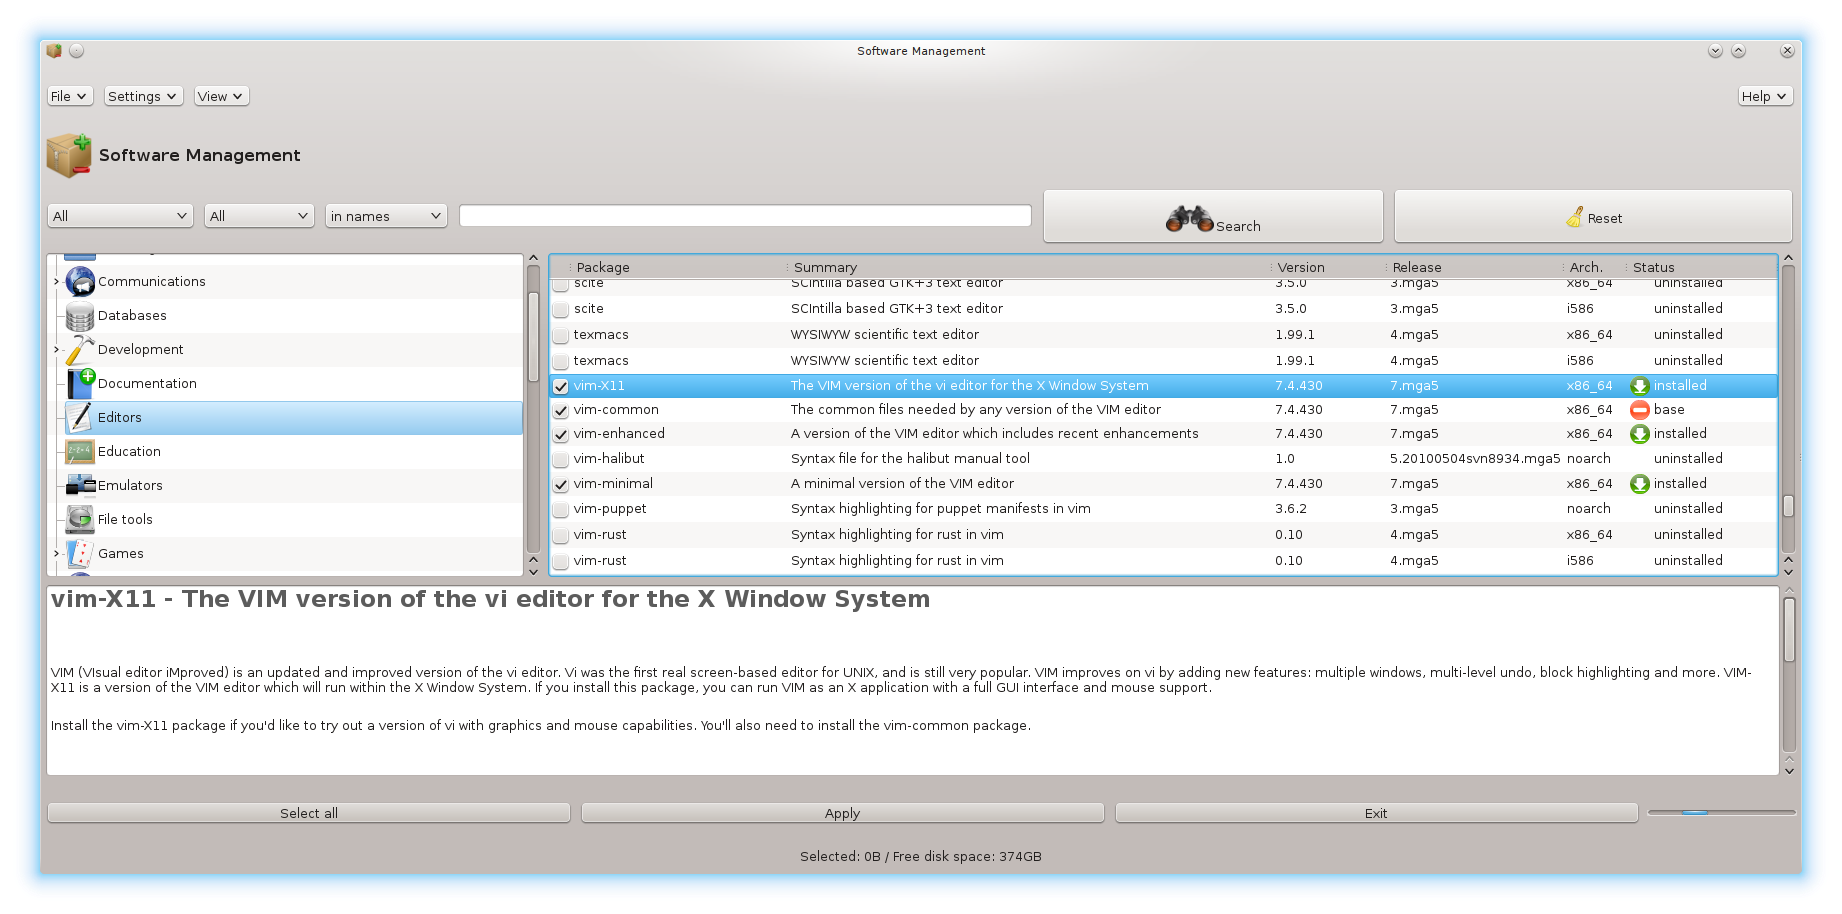Screen dimensions: 1842x914
Task: Check the vim-rust x86_64 package checkbox
Action: click(561, 535)
